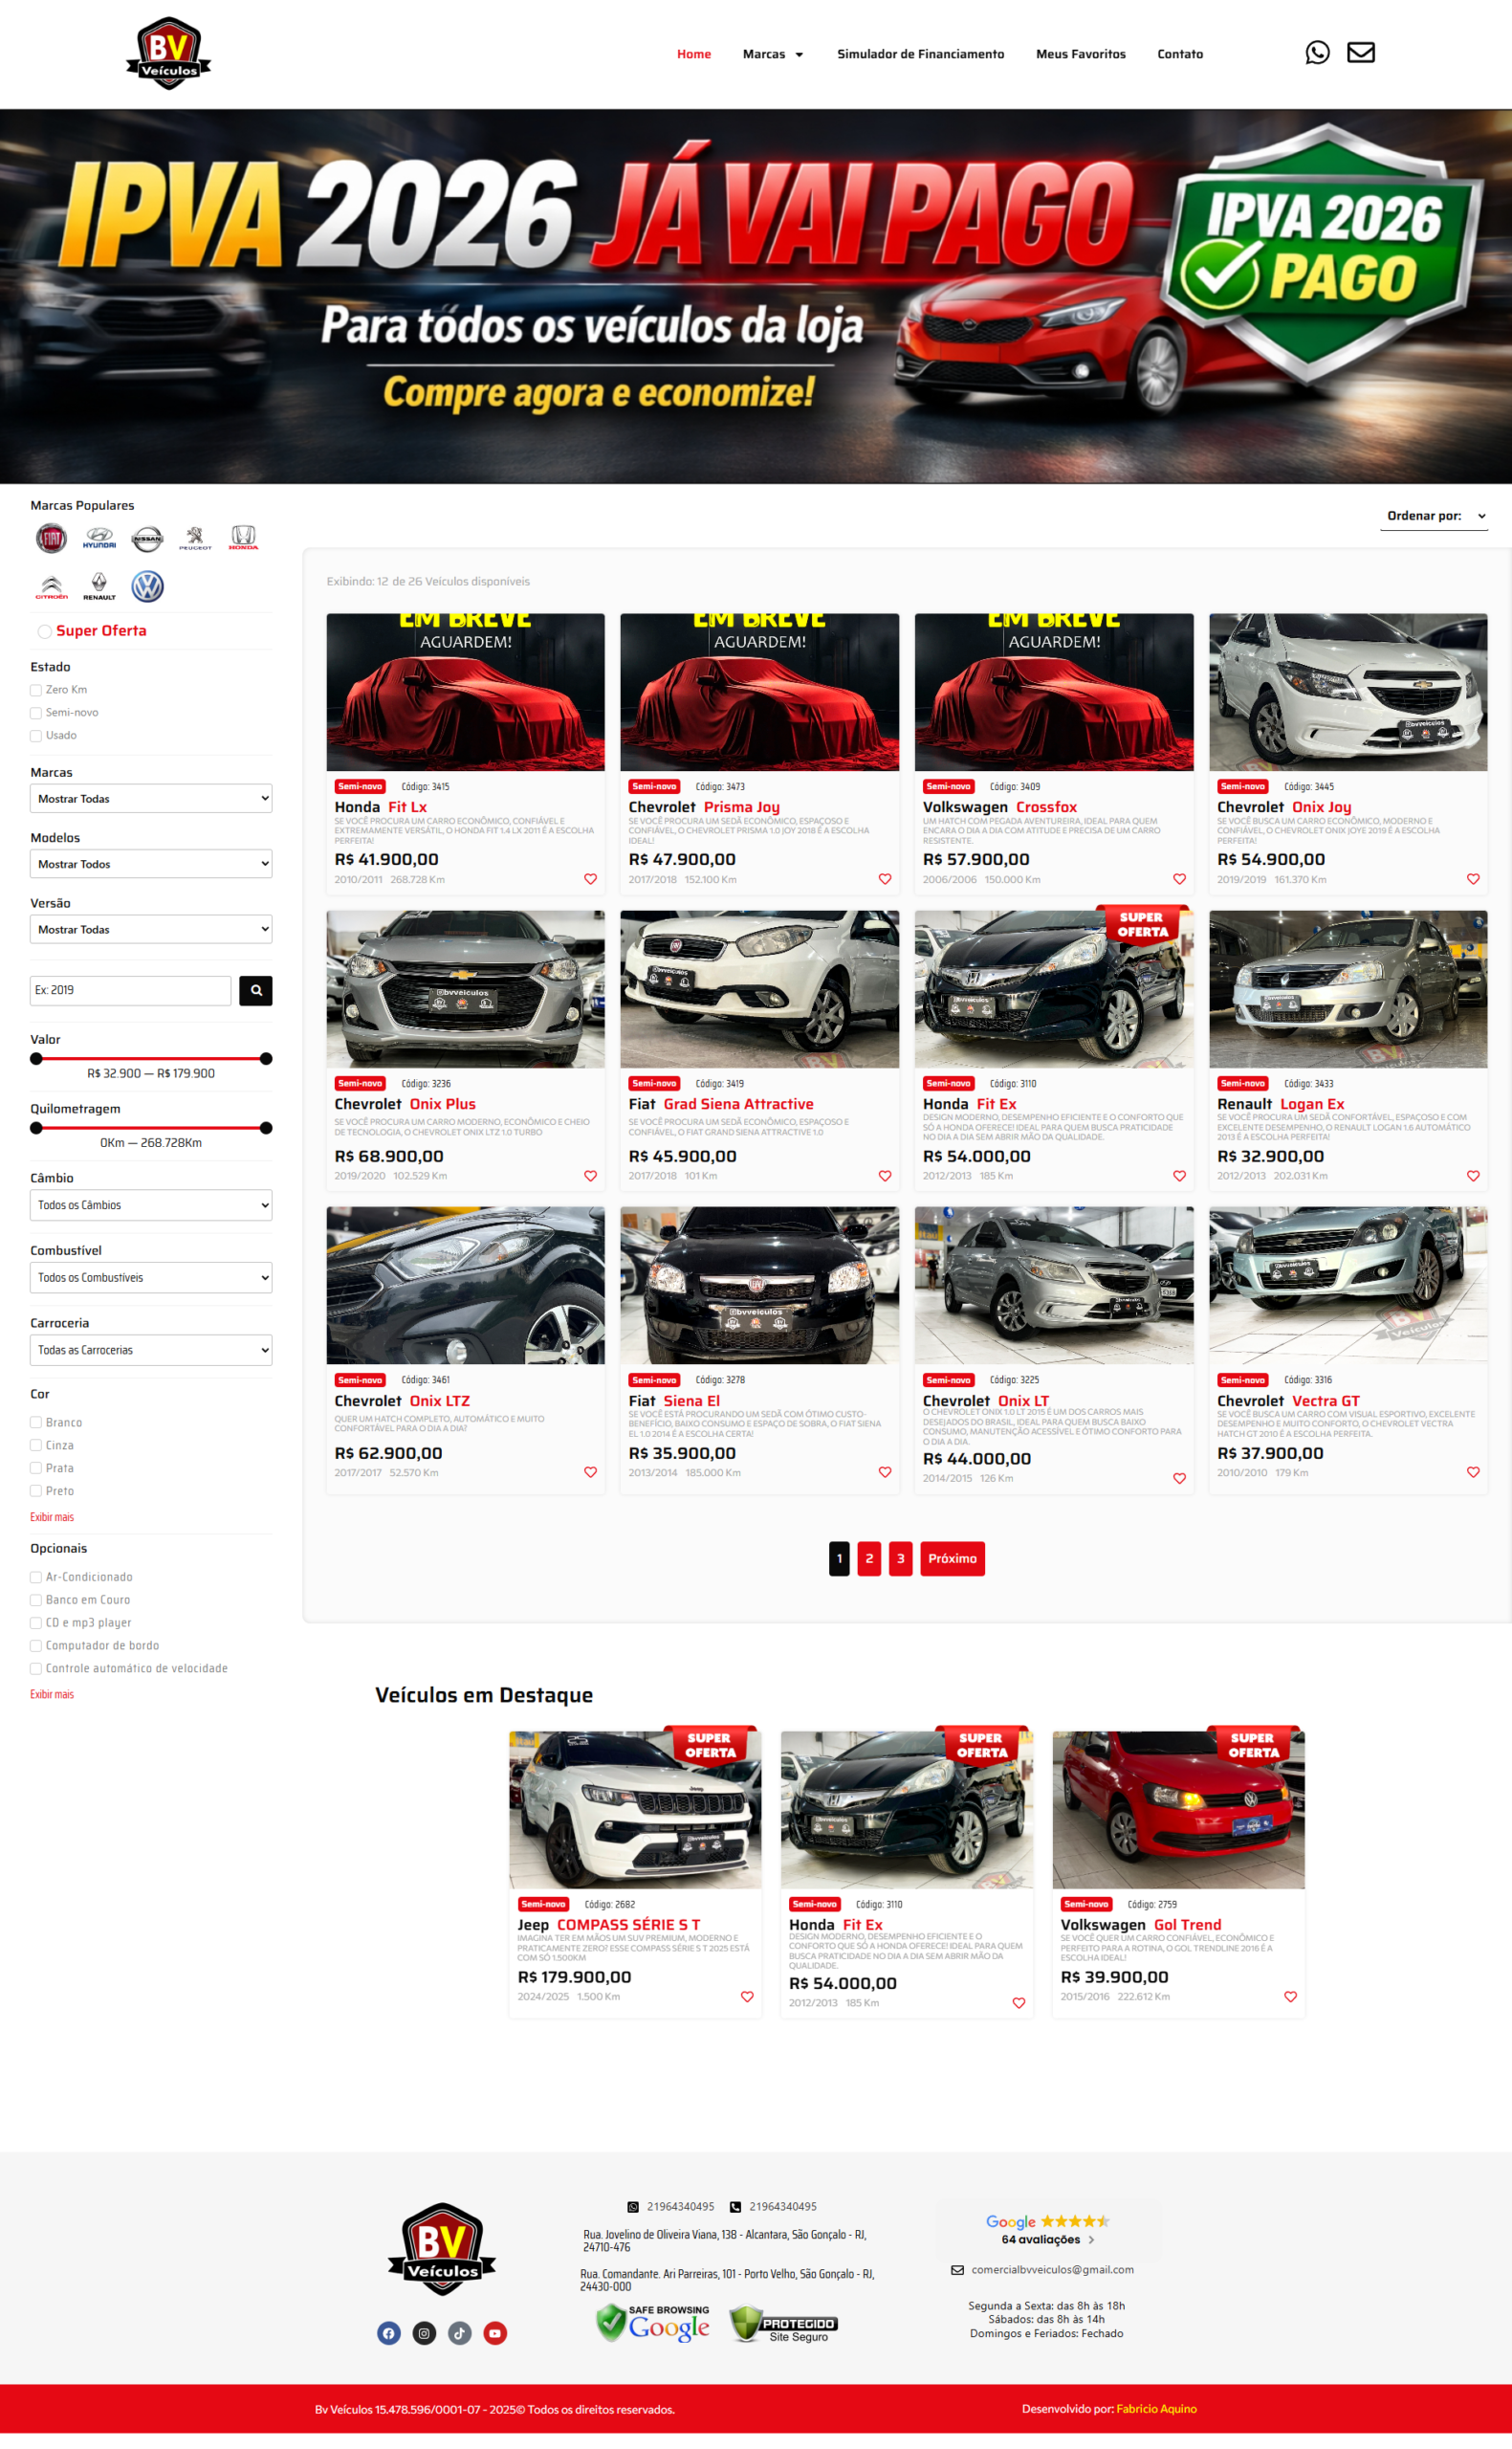Screen dimensions: 1512x2449
Task: Favorite the Chevrolet Onix Plus with heart icon
Action: 590,1176
